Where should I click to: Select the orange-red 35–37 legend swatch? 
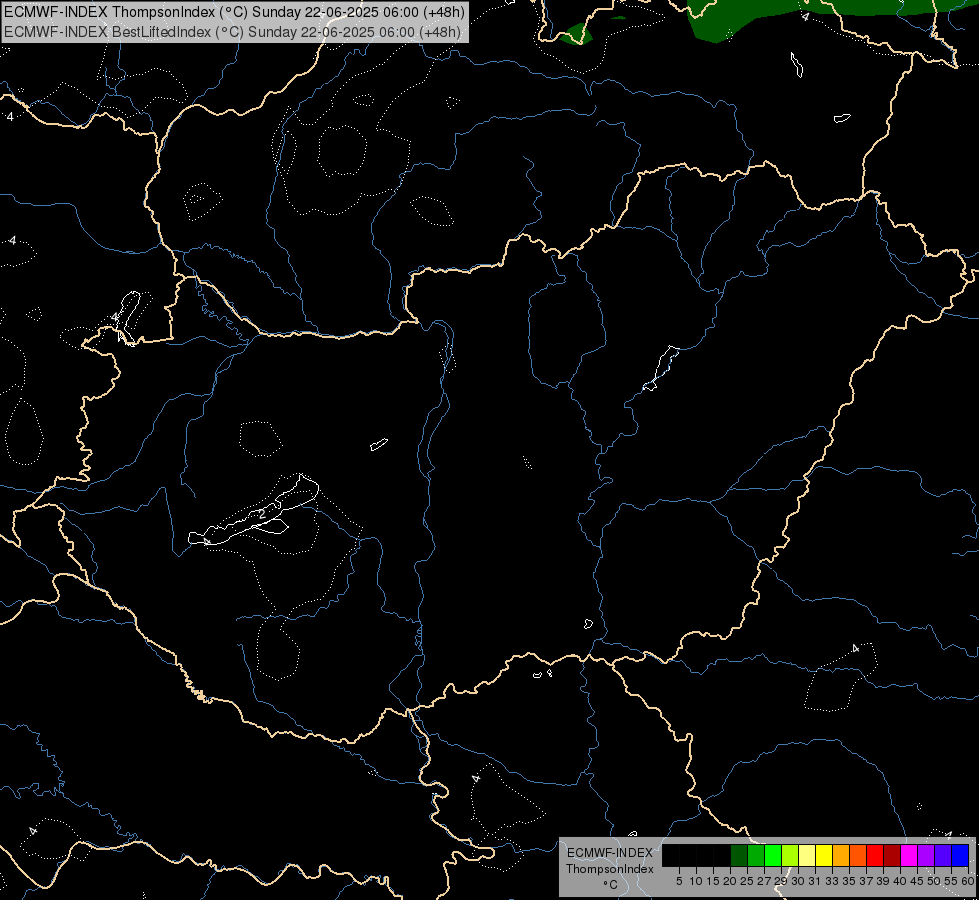(858, 856)
